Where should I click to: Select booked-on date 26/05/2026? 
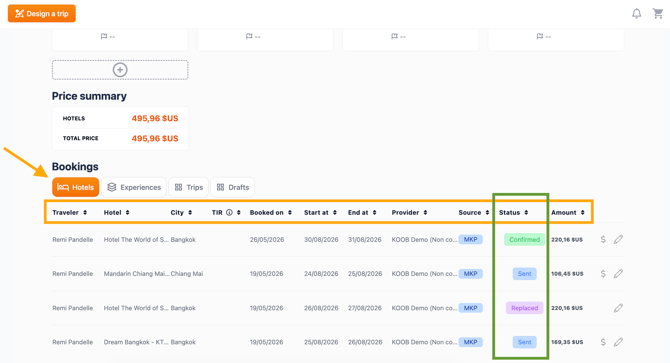coord(267,240)
